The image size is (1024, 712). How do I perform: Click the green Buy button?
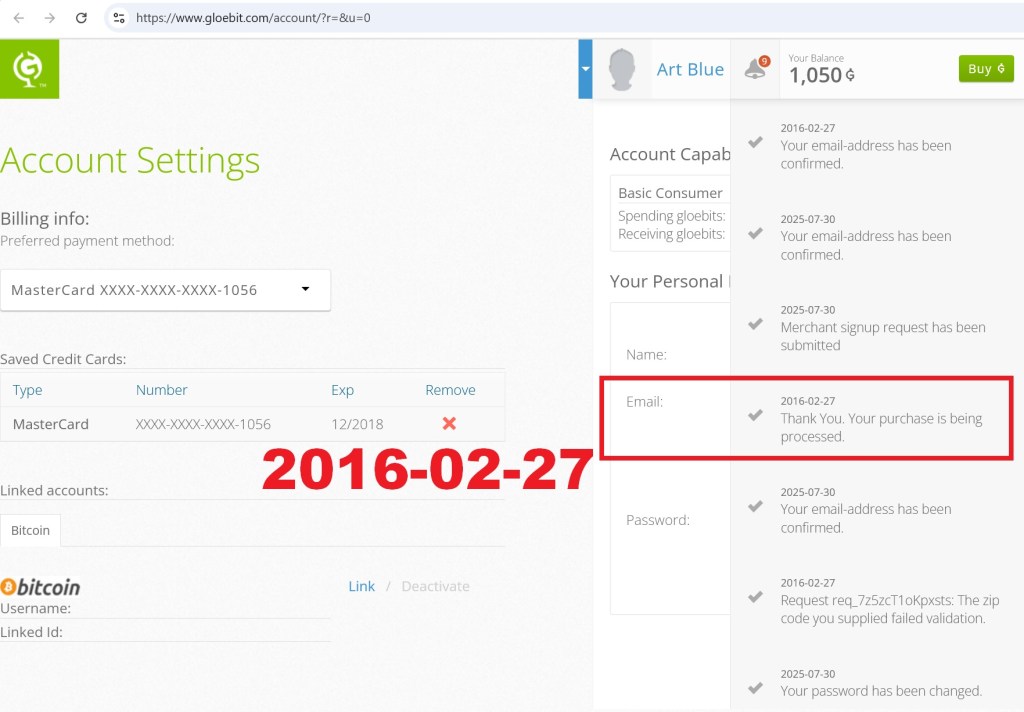[x=985, y=69]
